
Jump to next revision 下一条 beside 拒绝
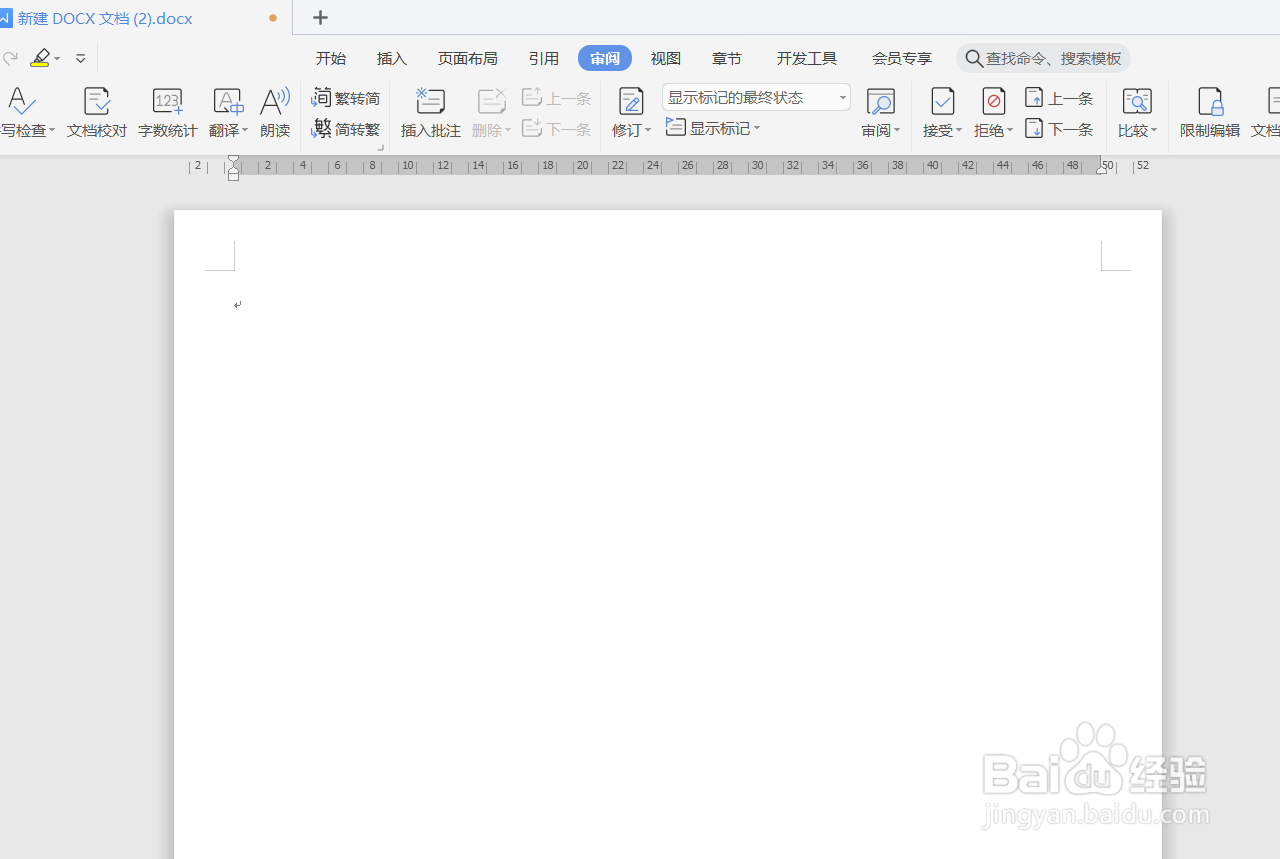(1060, 129)
